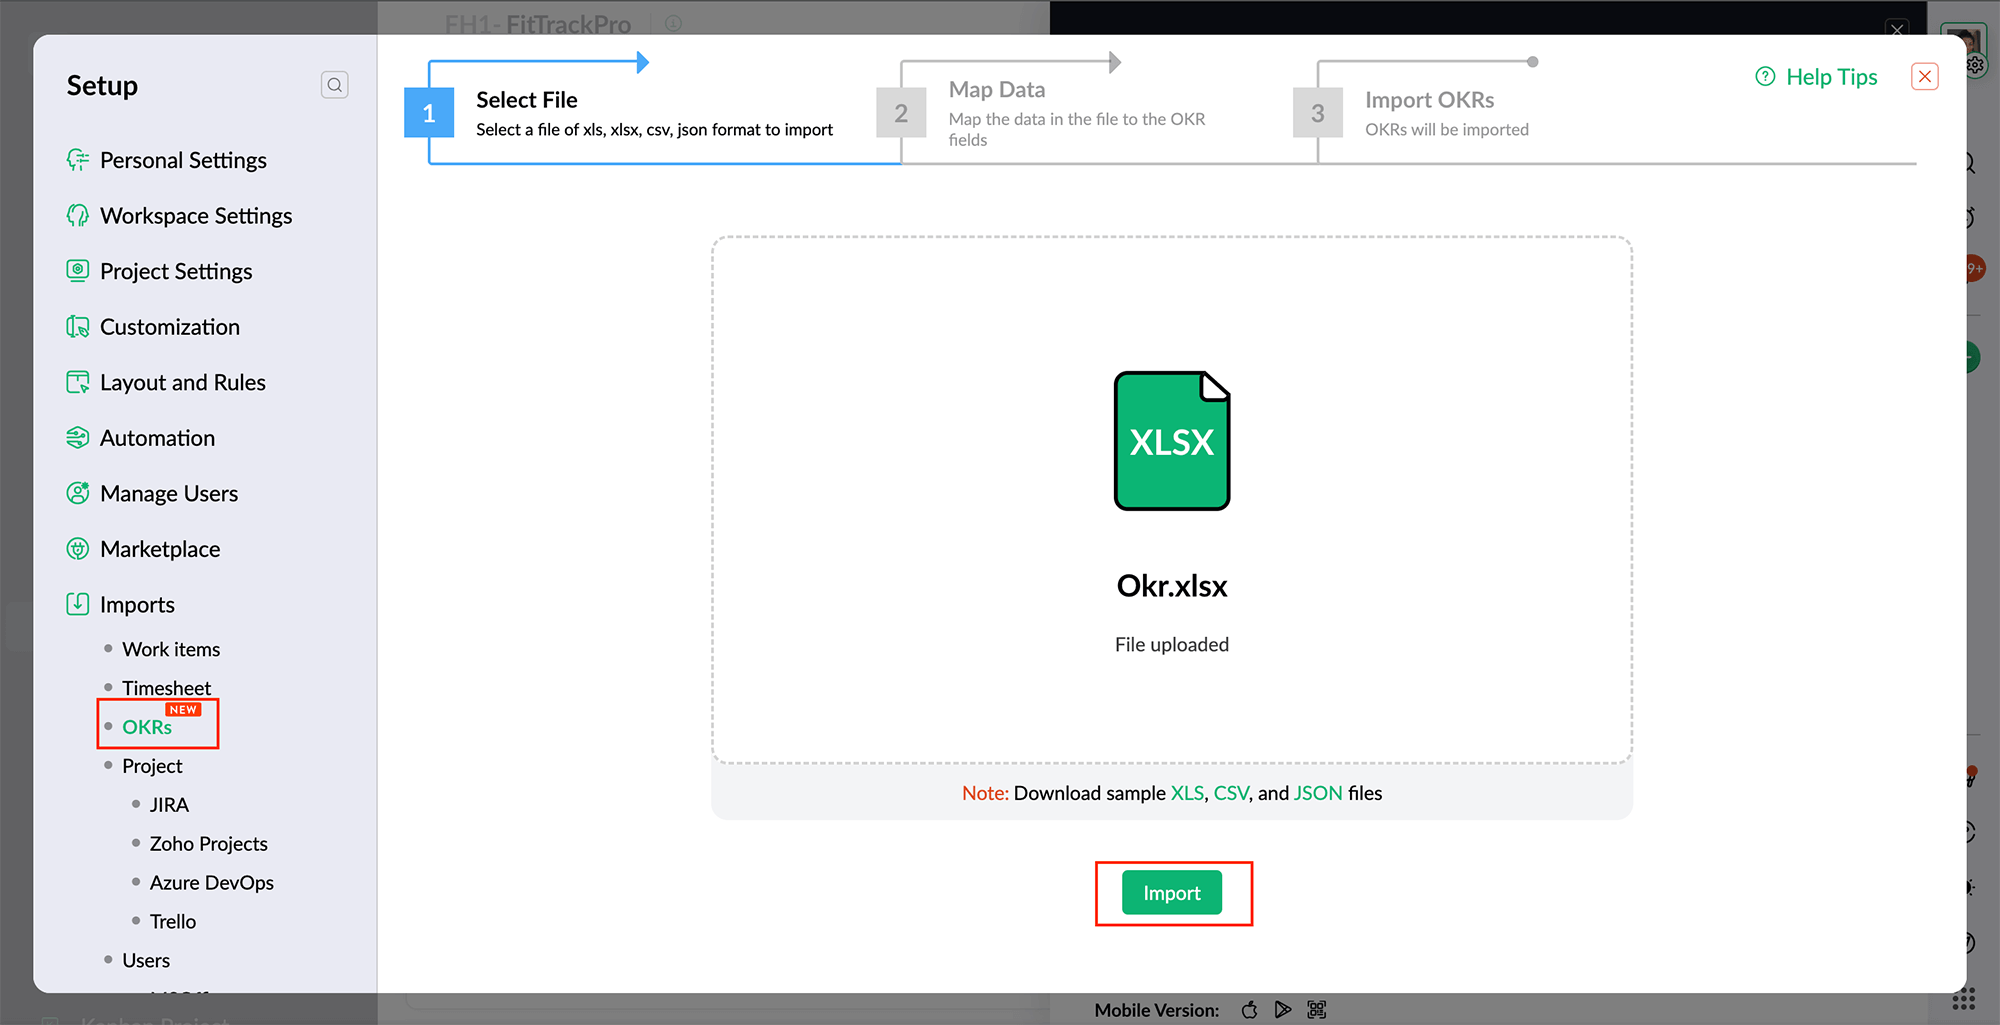Screen dimensions: 2000x1025
Task: Click the Import button
Action: point(1171,893)
